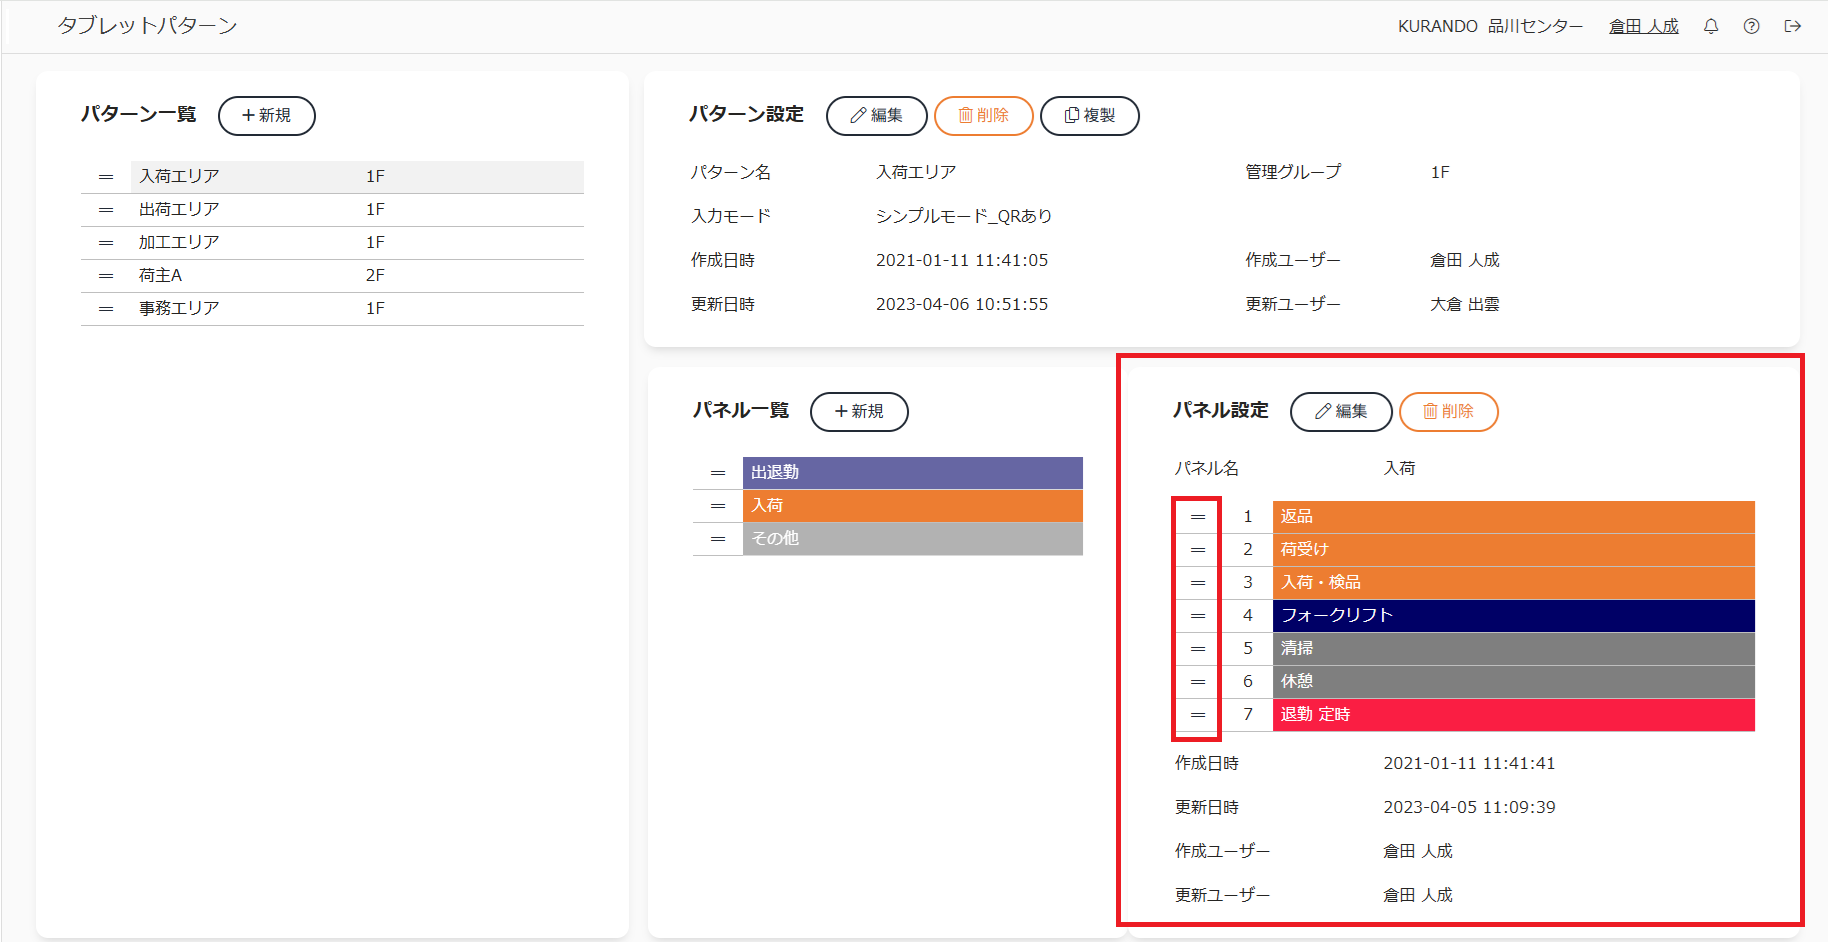Click the タブレットパターン page title
1828x942 pixels.
click(147, 26)
